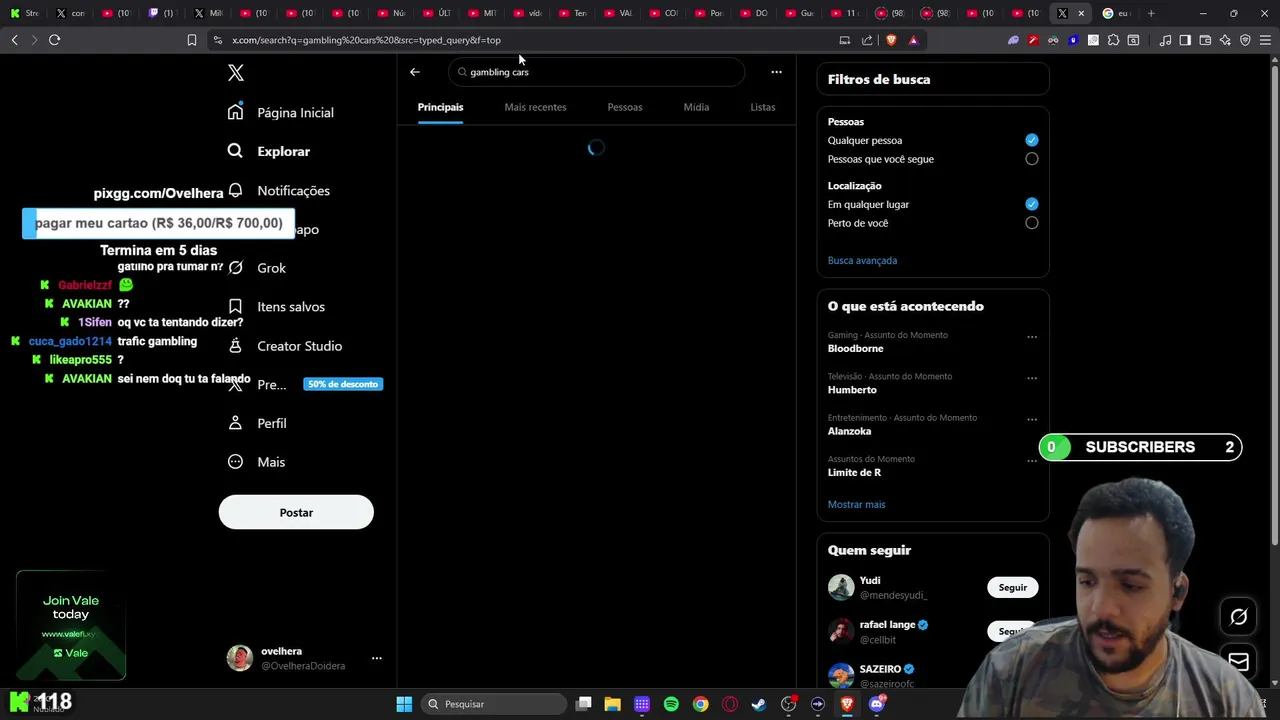The image size is (1280, 720).
Task: Click Mostrar mais under trends
Action: click(x=856, y=504)
